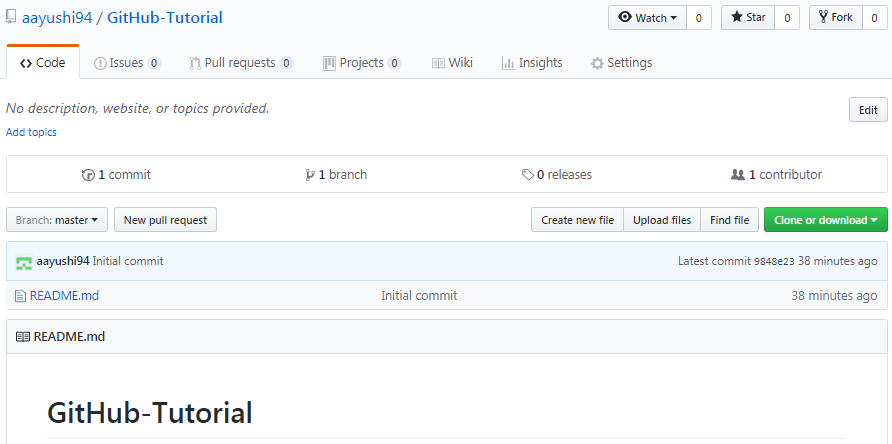
Task: Click the Create new file button
Action: coord(577,220)
